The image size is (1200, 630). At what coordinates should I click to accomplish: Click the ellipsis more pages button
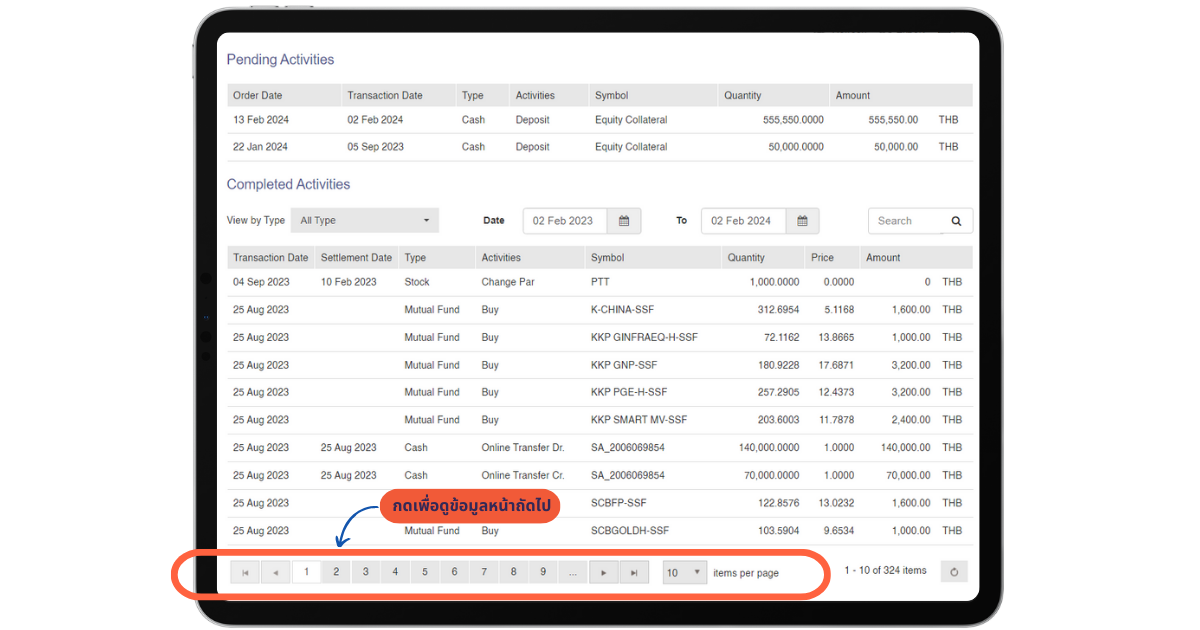pyautogui.click(x=573, y=572)
